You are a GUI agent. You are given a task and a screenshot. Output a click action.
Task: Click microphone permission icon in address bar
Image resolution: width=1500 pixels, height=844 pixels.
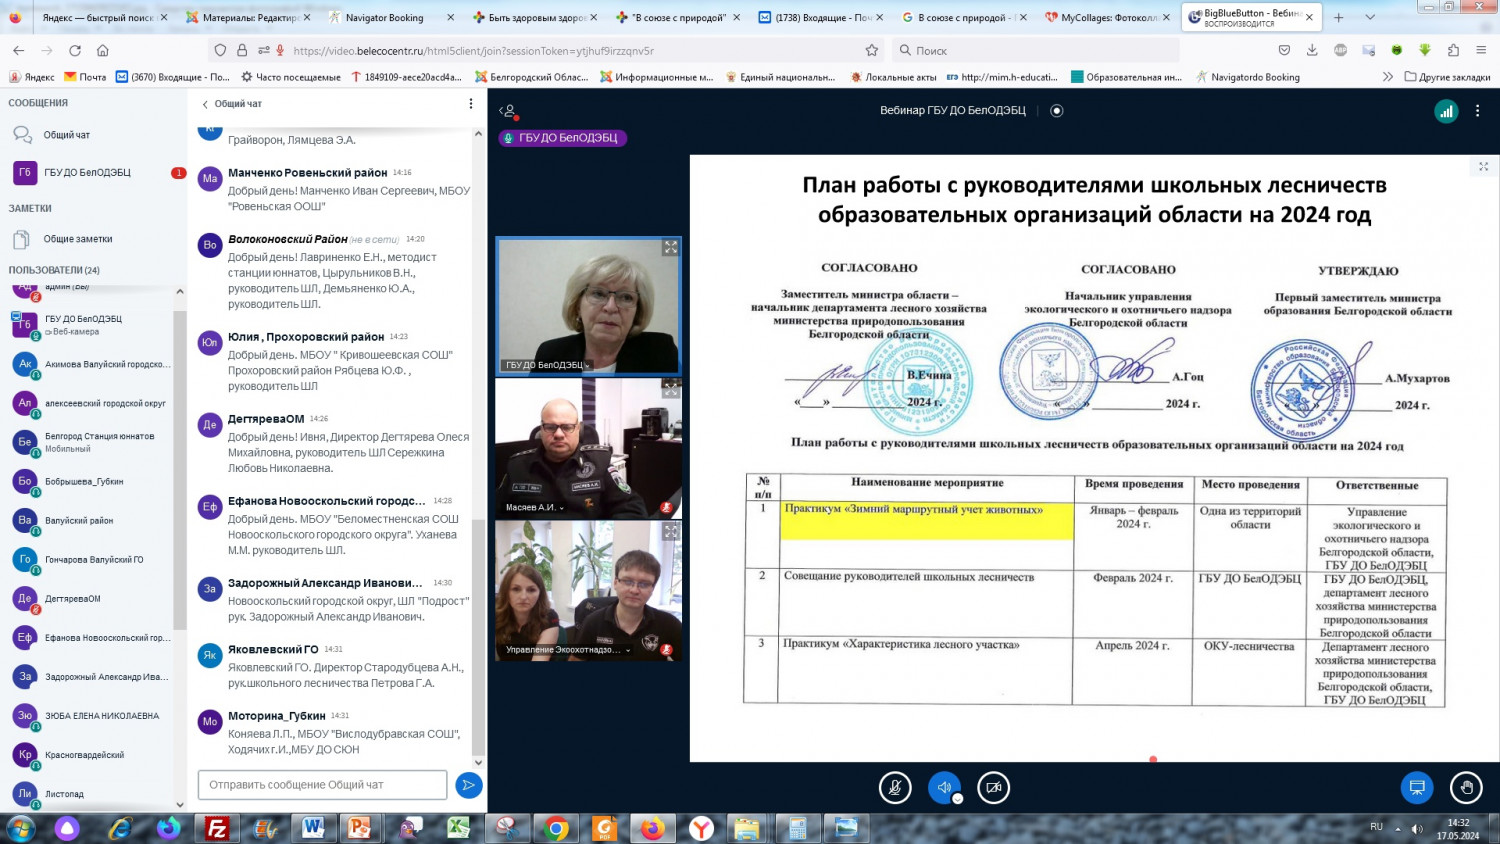281,50
